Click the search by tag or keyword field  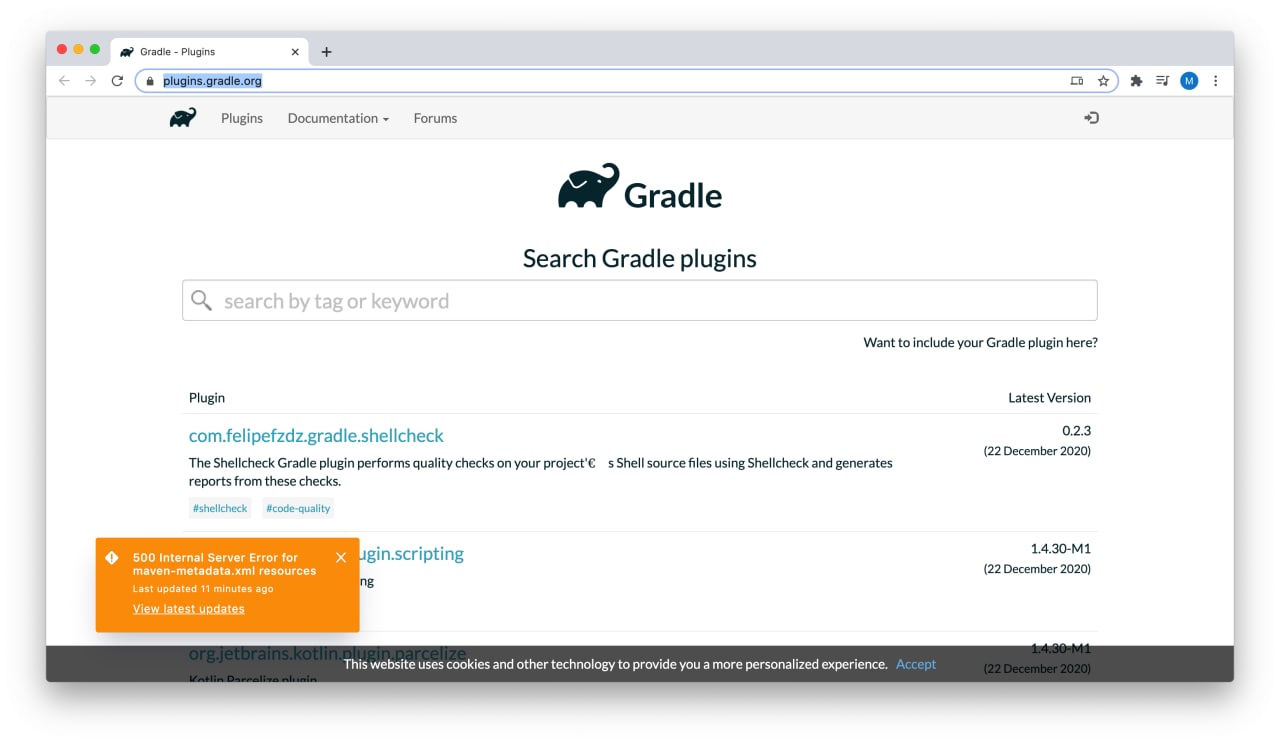click(640, 300)
